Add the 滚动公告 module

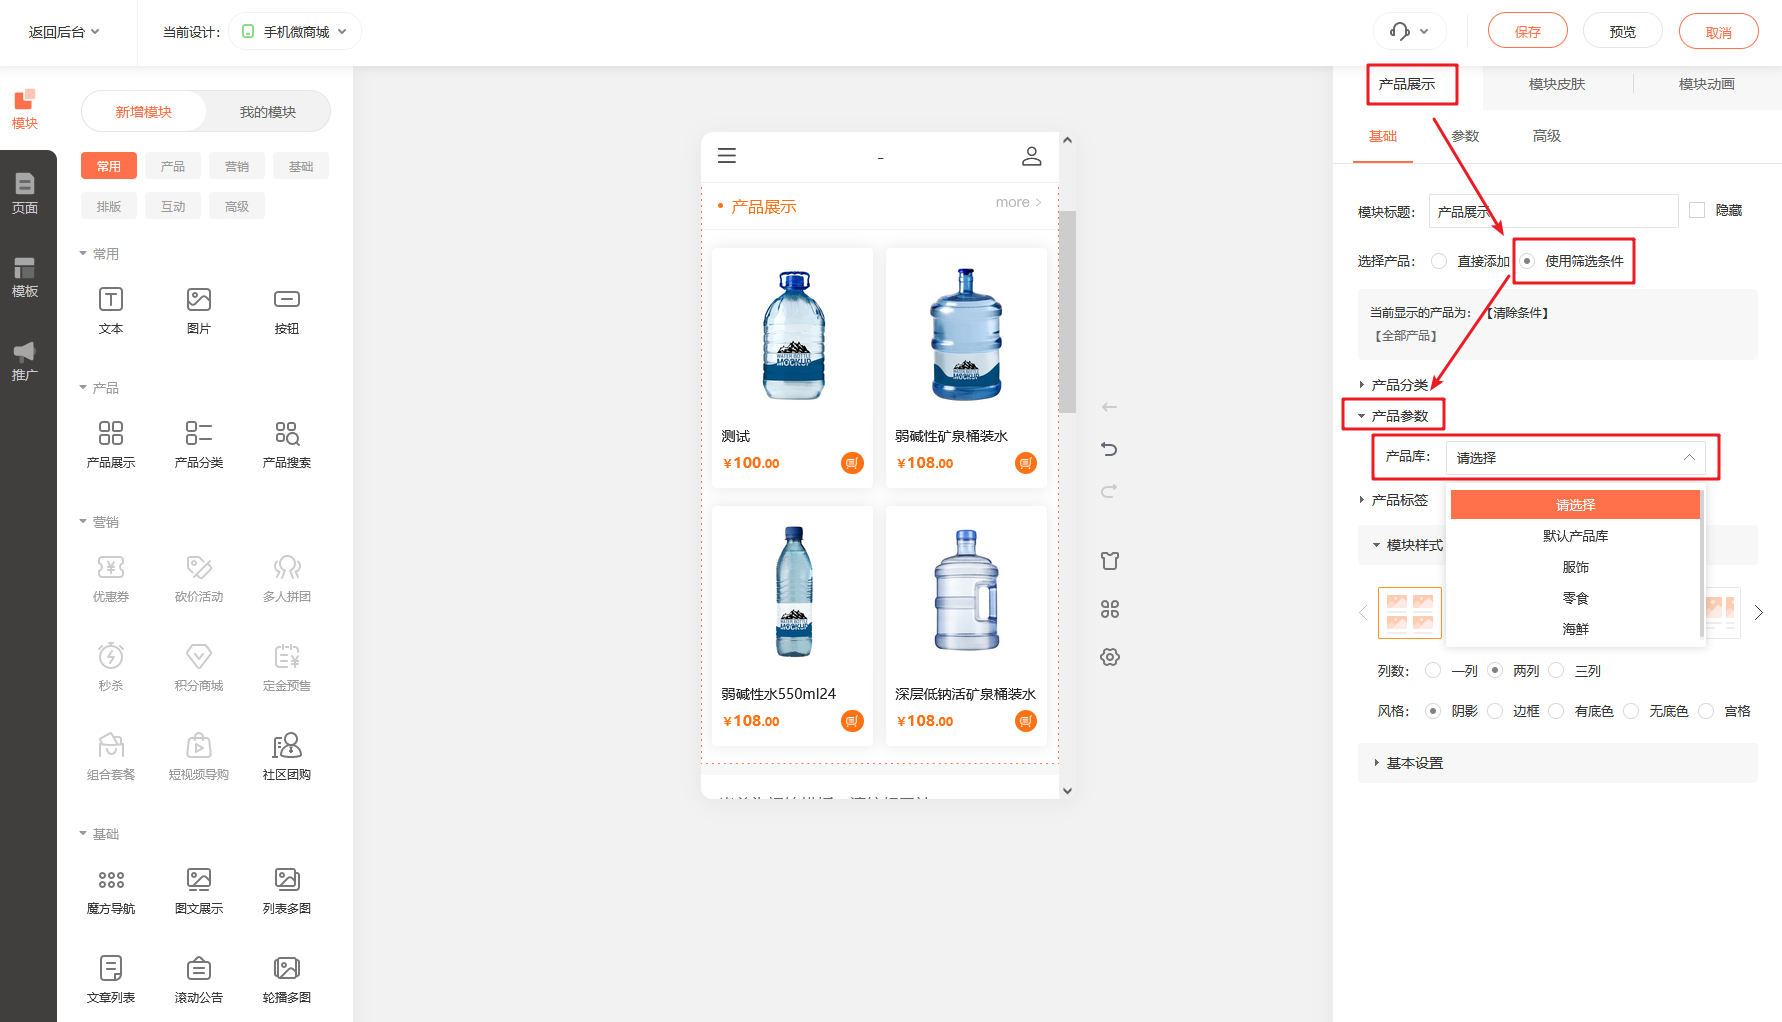[199, 979]
